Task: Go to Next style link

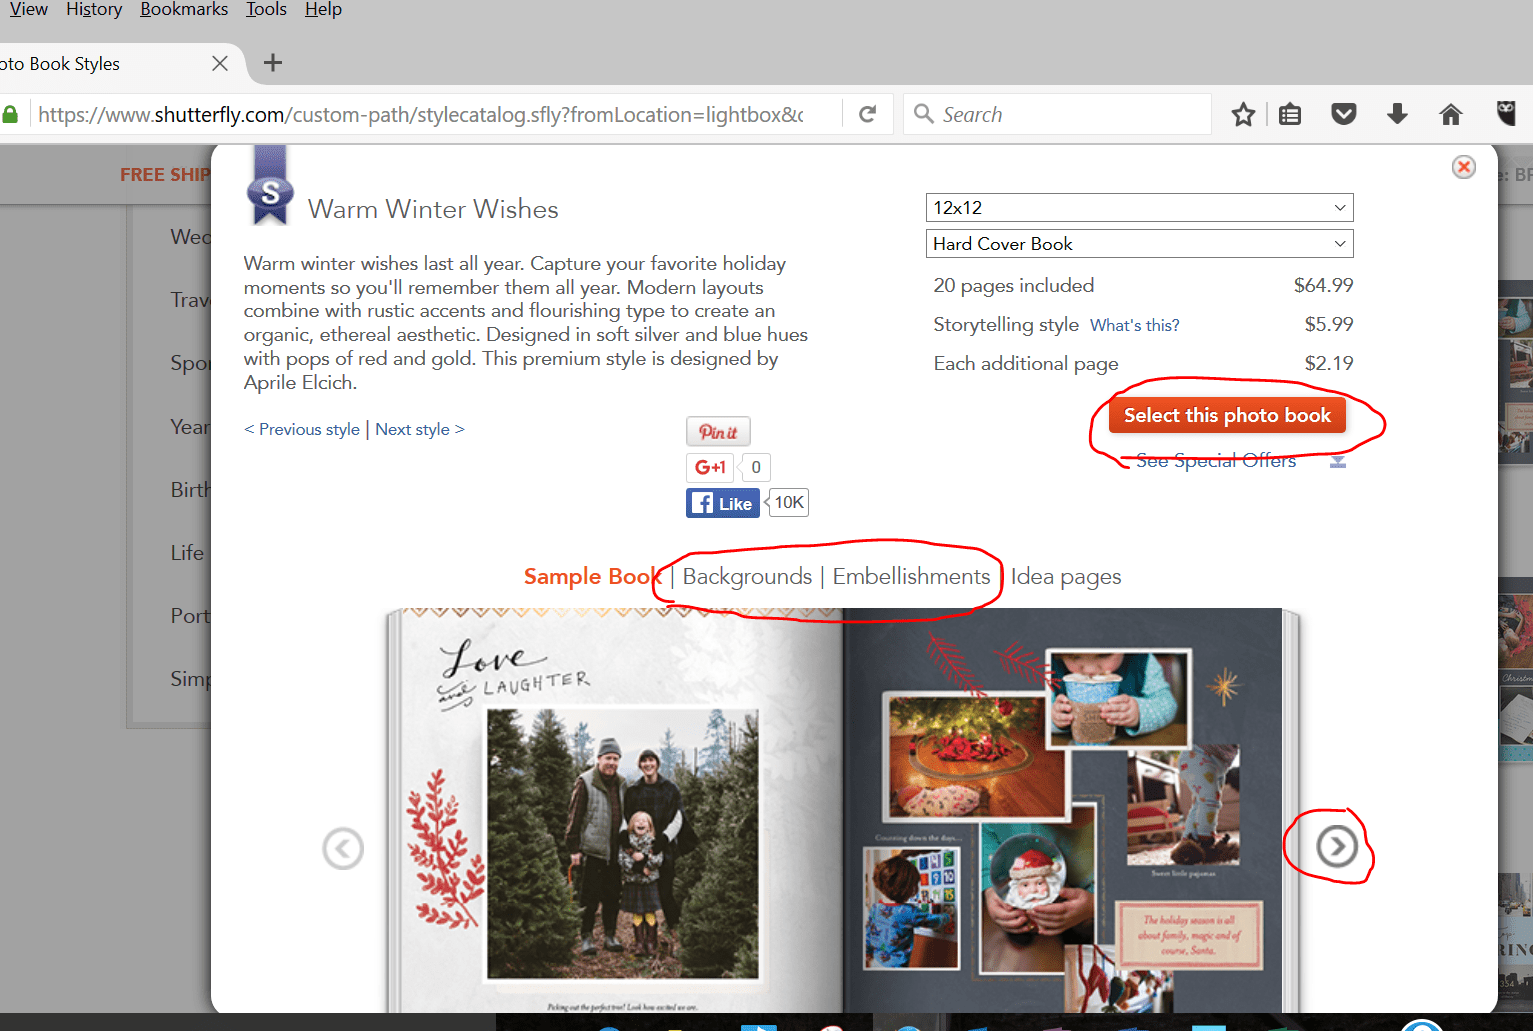Action: (420, 429)
